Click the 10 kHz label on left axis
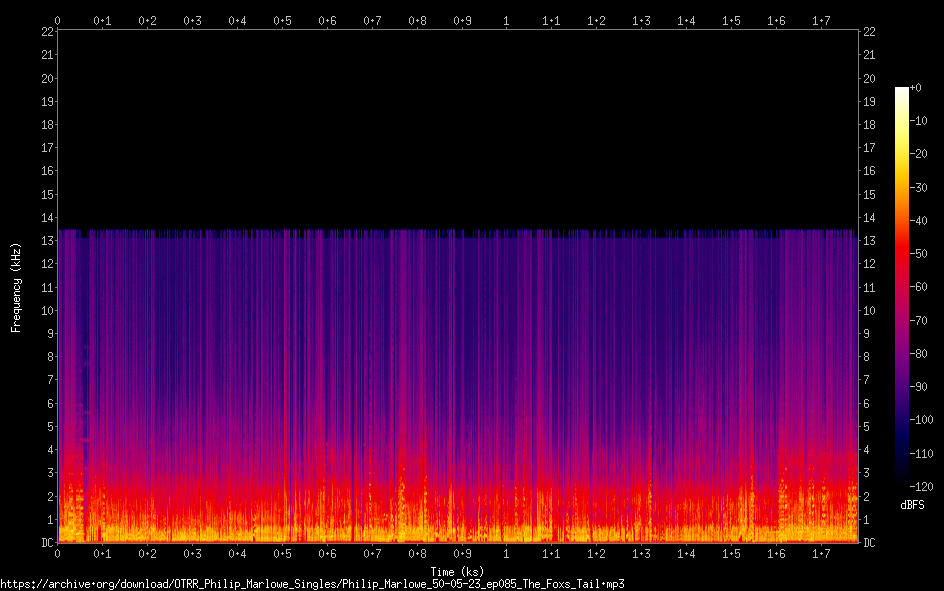Screen dimensions: 944x591 pos(46,311)
